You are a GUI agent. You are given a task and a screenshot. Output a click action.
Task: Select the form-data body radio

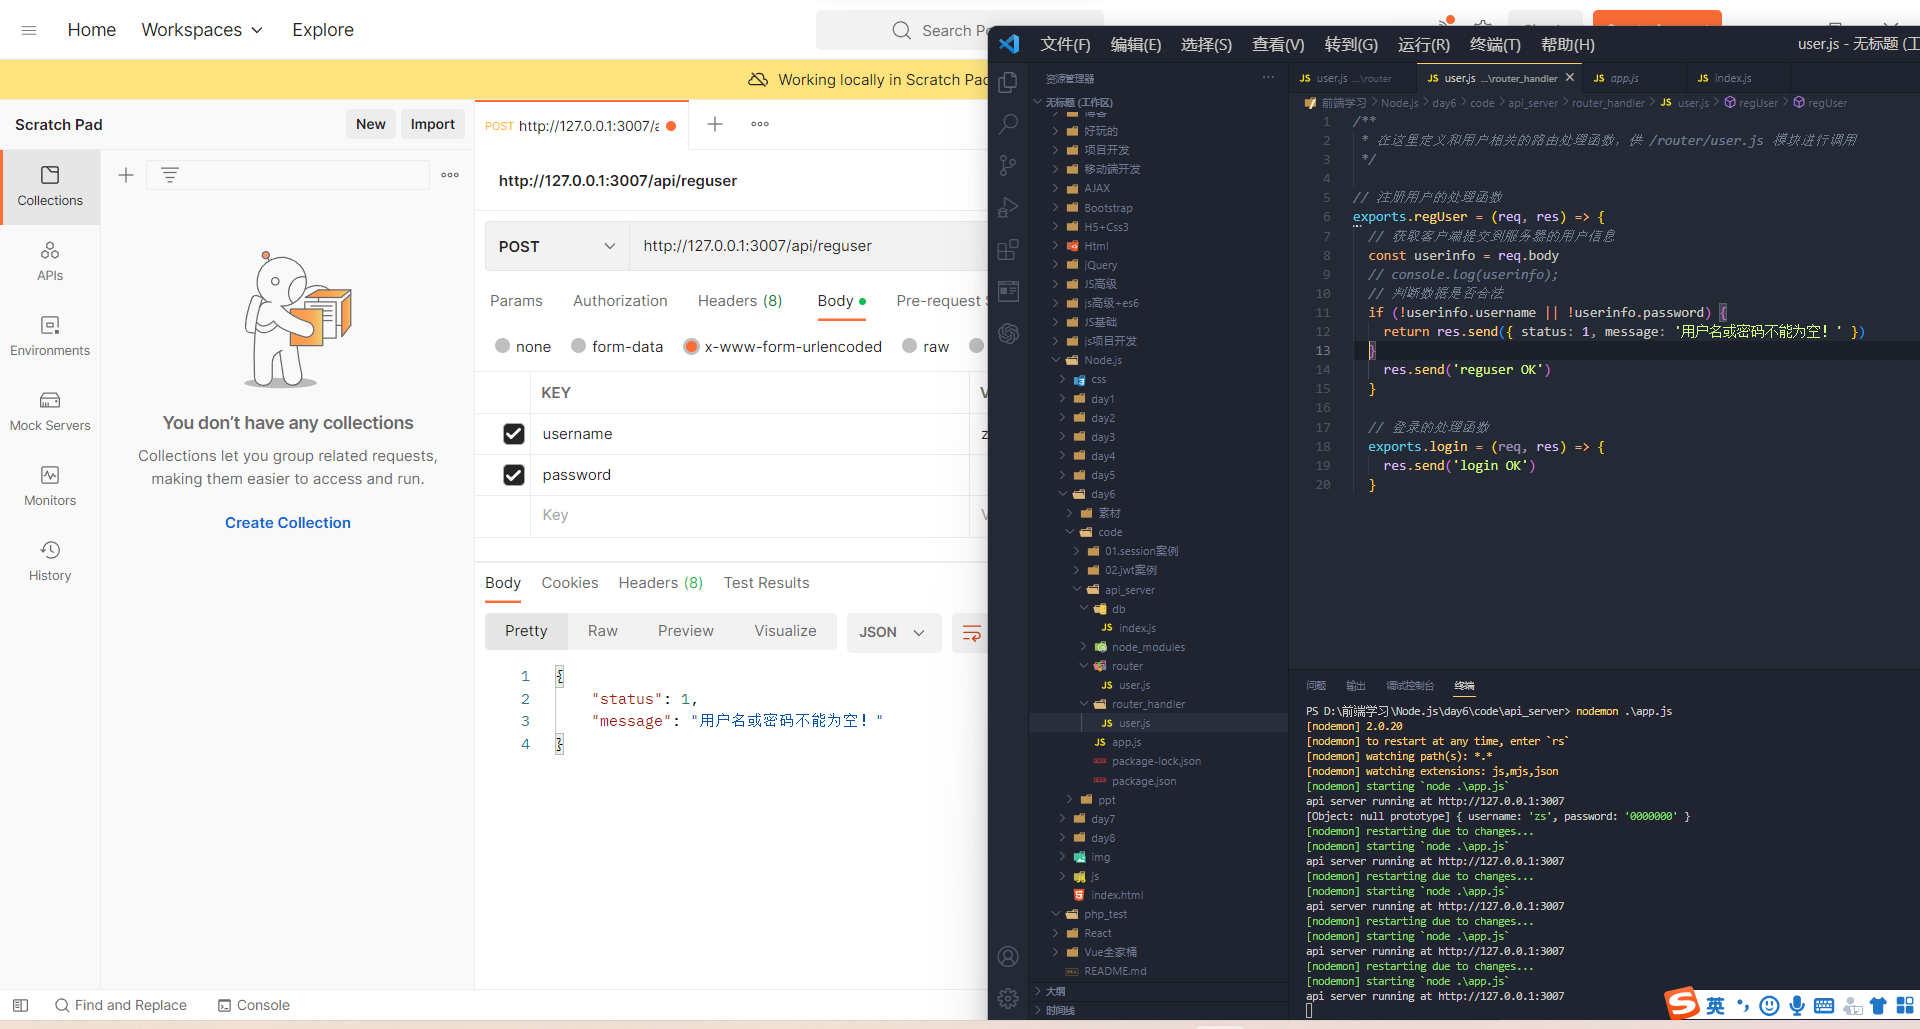[x=578, y=346]
